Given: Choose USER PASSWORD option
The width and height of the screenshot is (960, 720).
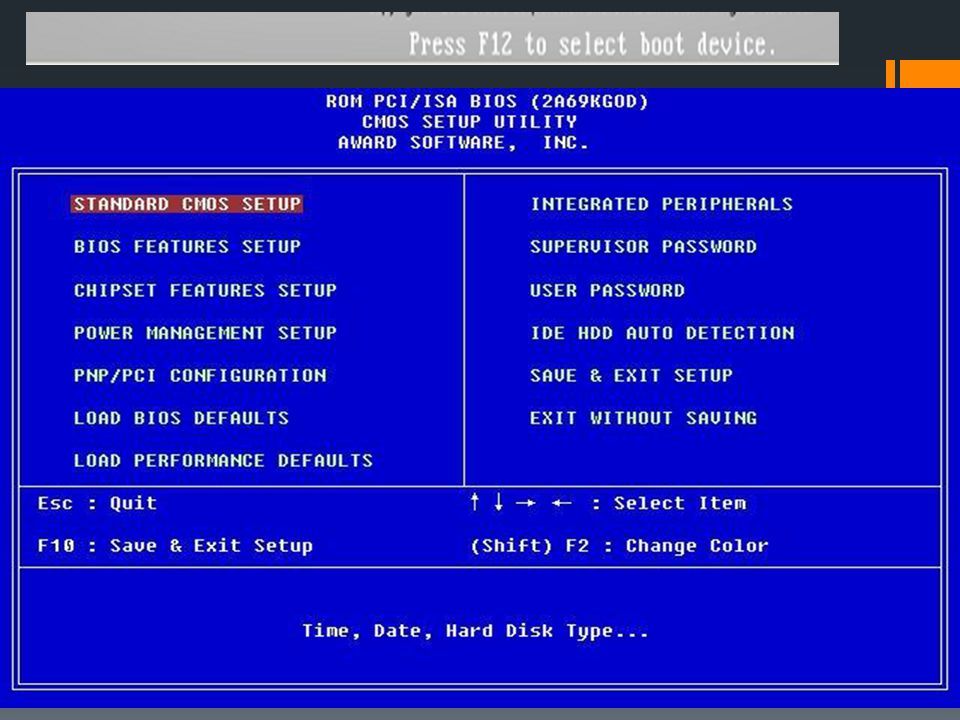Looking at the screenshot, I should click(607, 290).
